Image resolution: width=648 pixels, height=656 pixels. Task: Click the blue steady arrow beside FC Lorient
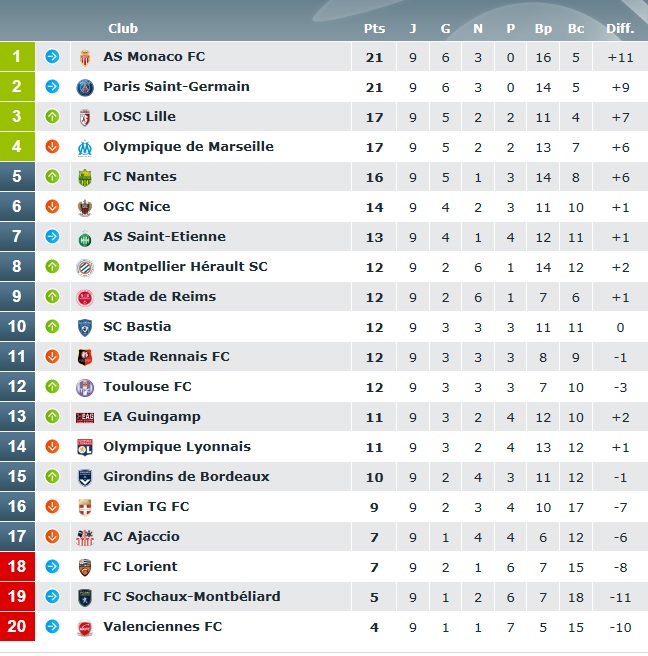(52, 566)
